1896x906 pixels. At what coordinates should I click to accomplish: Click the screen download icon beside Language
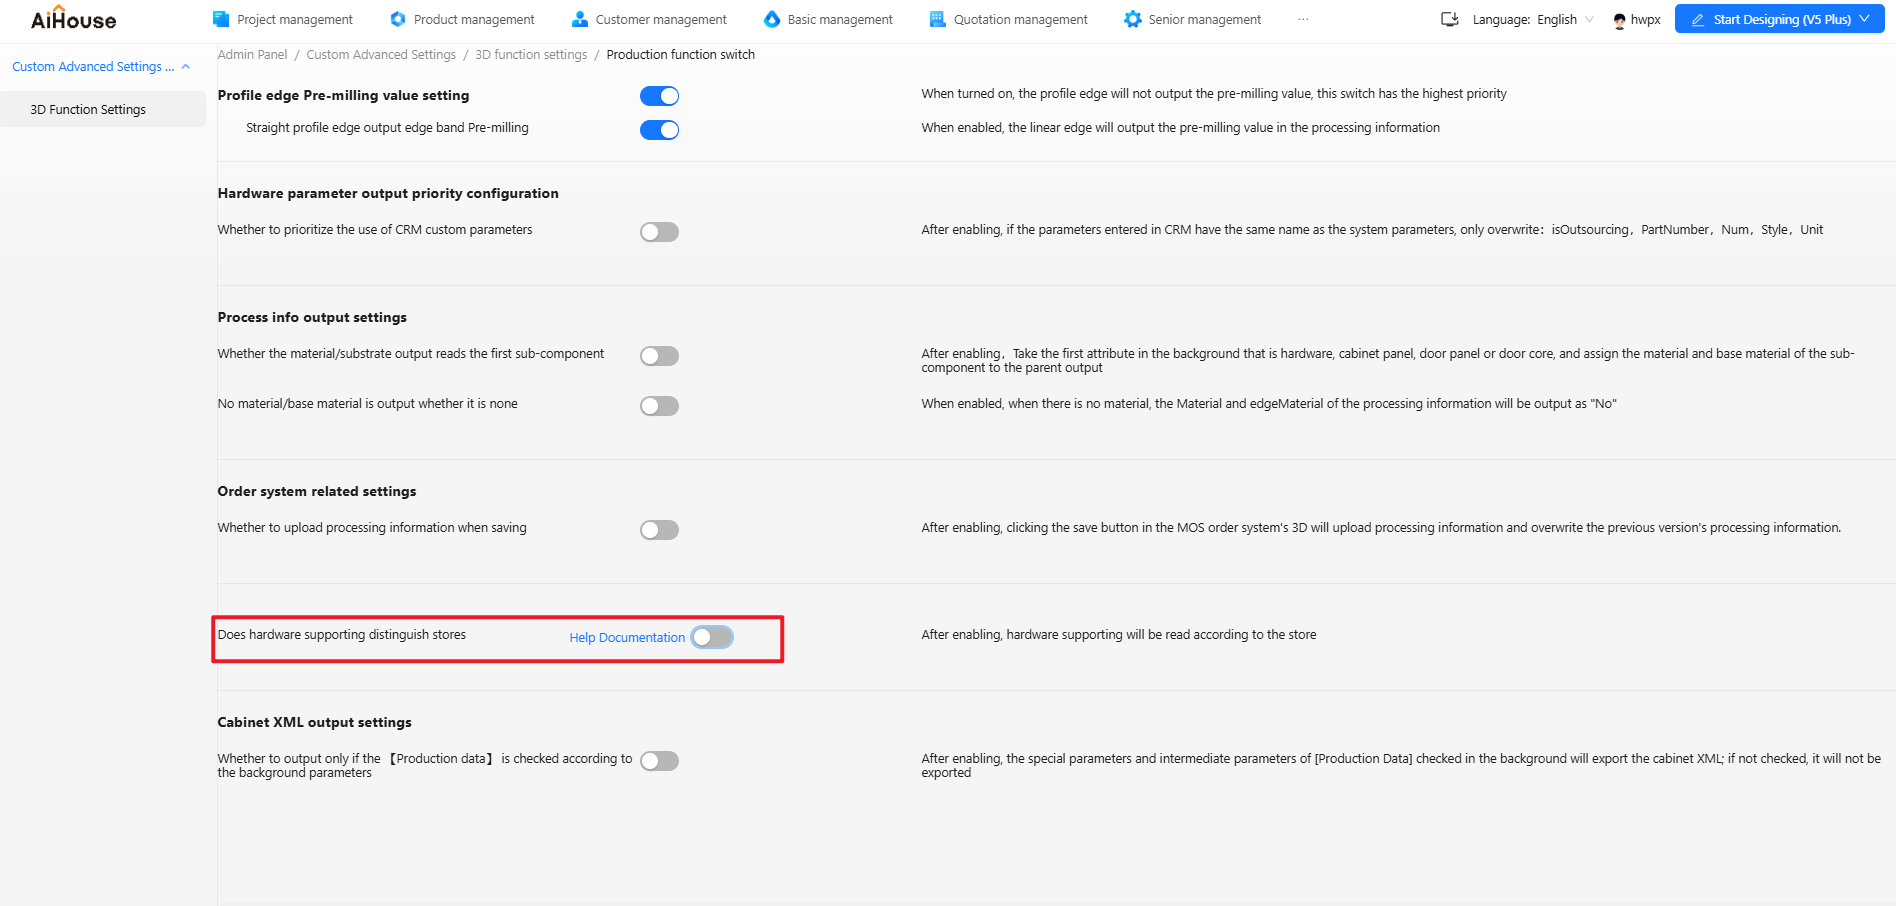[1449, 19]
